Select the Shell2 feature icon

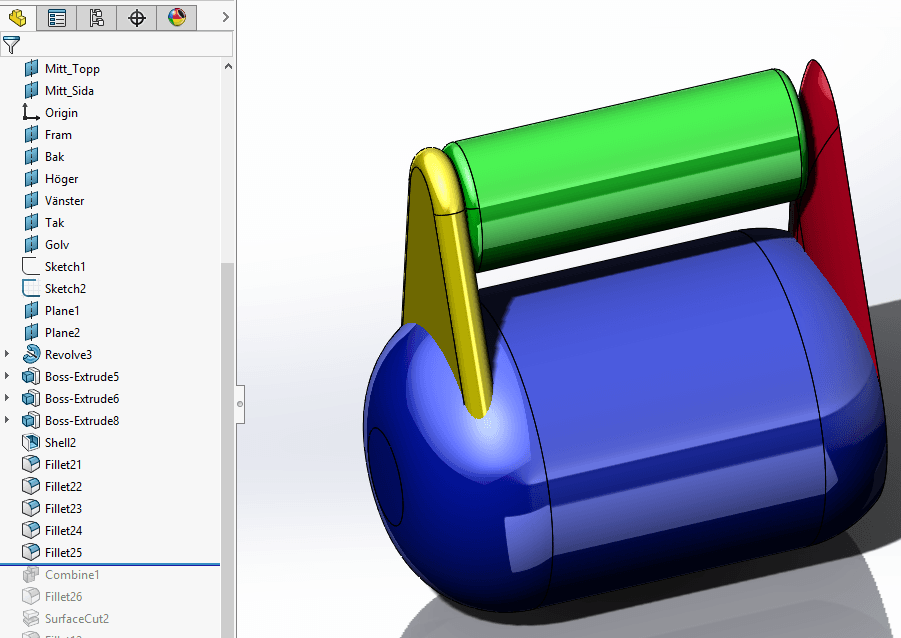click(31, 442)
